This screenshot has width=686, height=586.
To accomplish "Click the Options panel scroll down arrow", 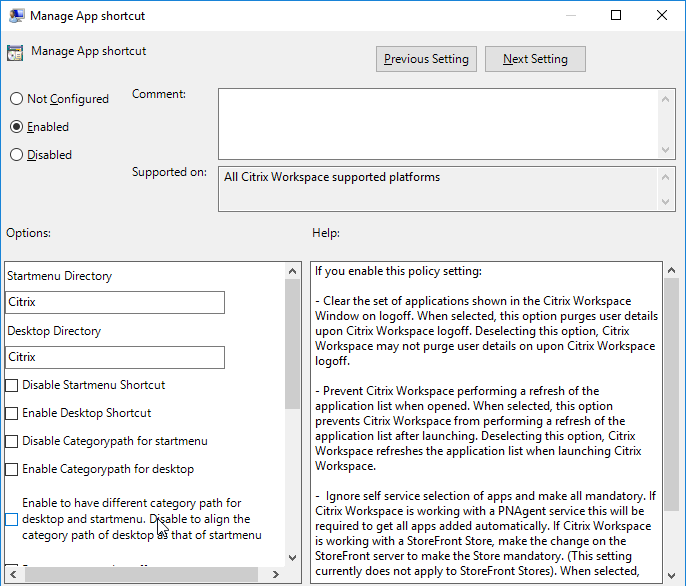I will pos(293,558).
